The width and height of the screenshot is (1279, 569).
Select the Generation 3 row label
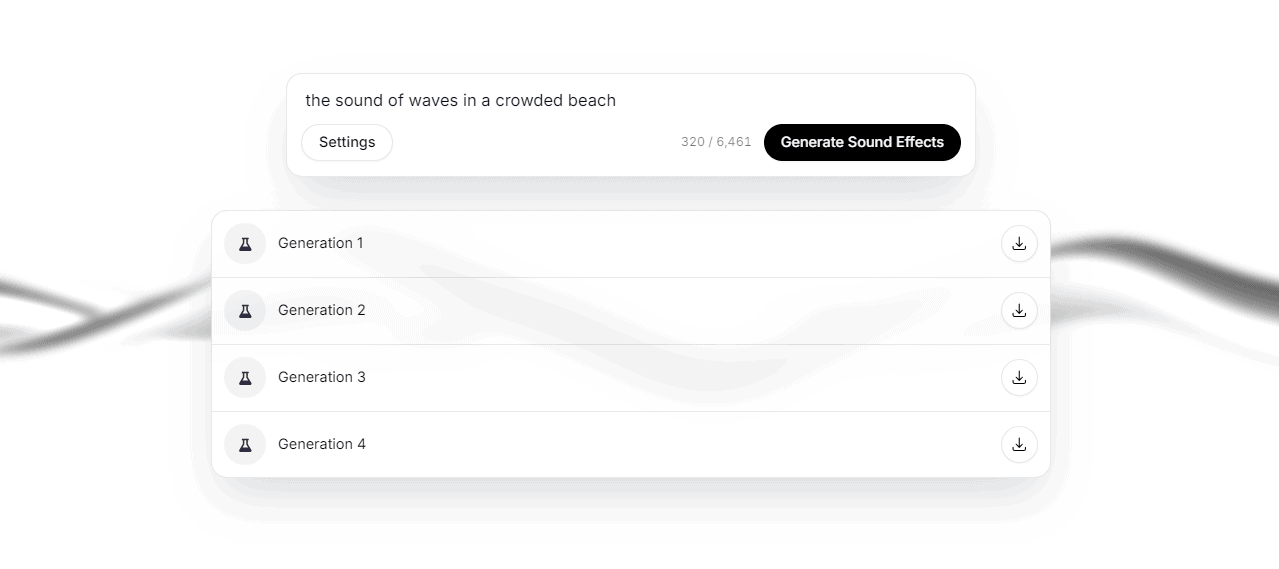pos(322,377)
